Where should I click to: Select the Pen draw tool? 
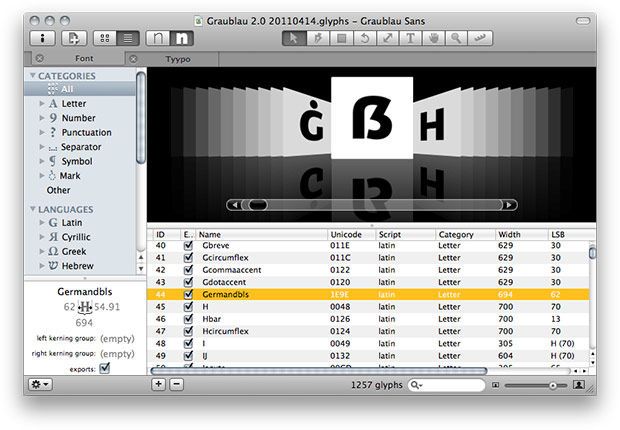tap(318, 38)
